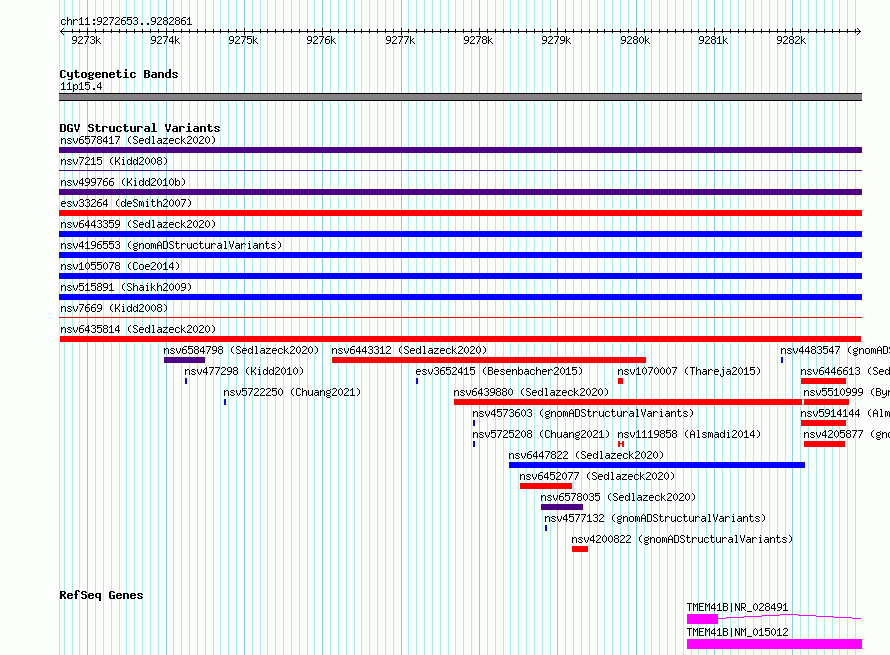This screenshot has width=890, height=655.
Task: Select the red bar of esv33264
Action: [460, 213]
